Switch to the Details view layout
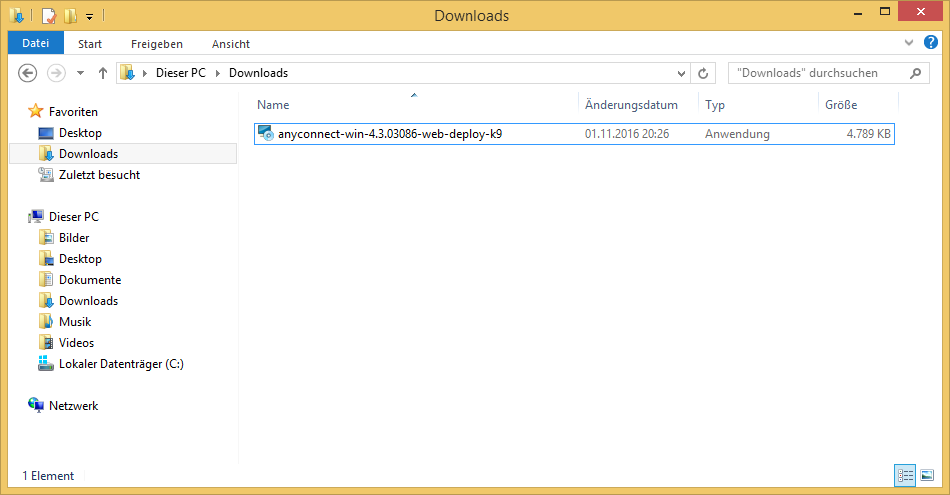This screenshot has height=495, width=950. (905, 476)
